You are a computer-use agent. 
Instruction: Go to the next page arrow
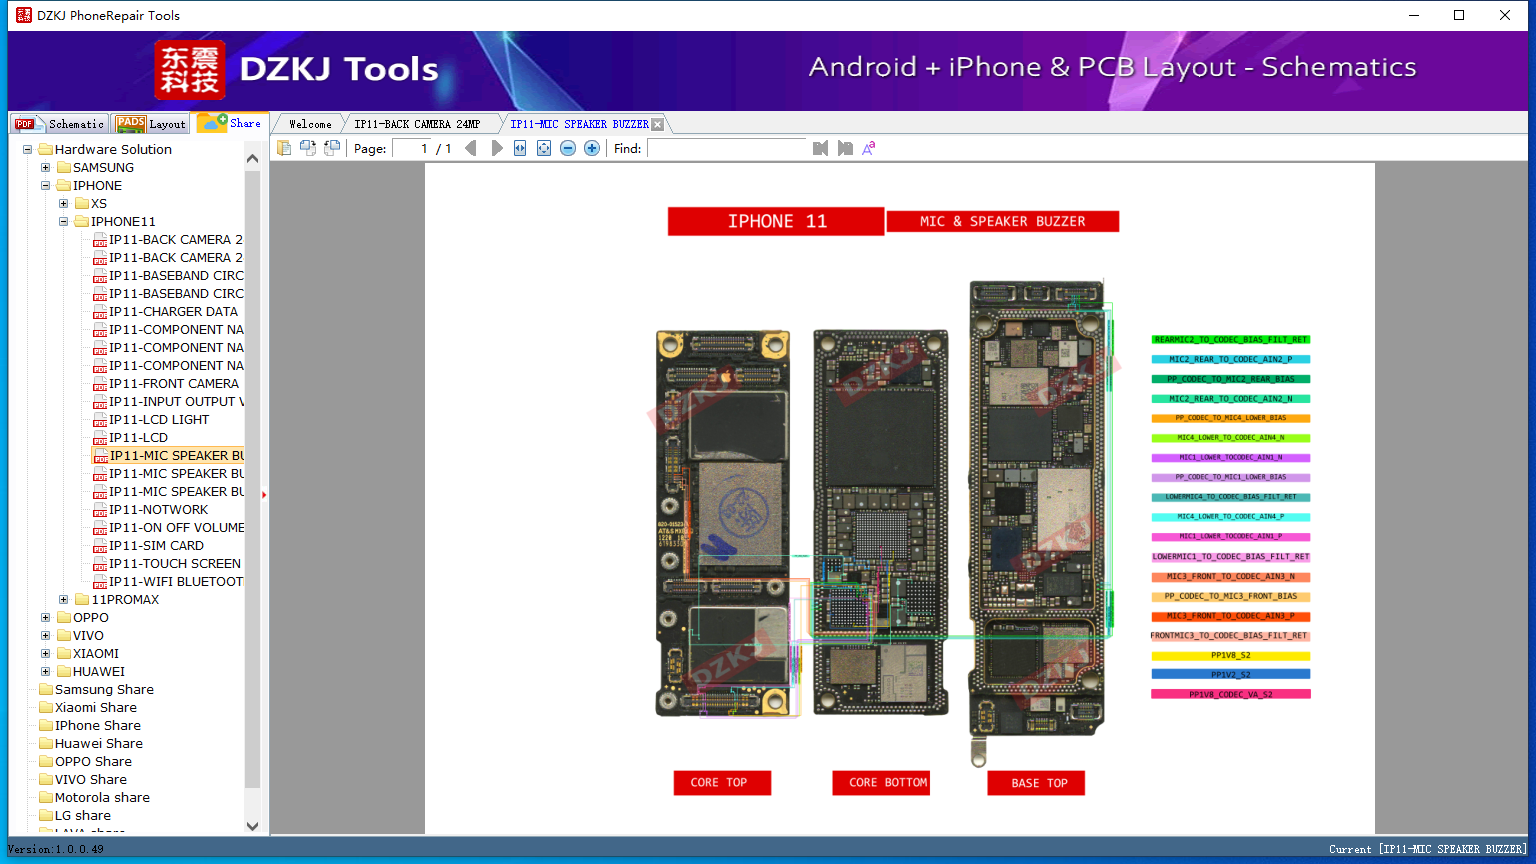497,148
